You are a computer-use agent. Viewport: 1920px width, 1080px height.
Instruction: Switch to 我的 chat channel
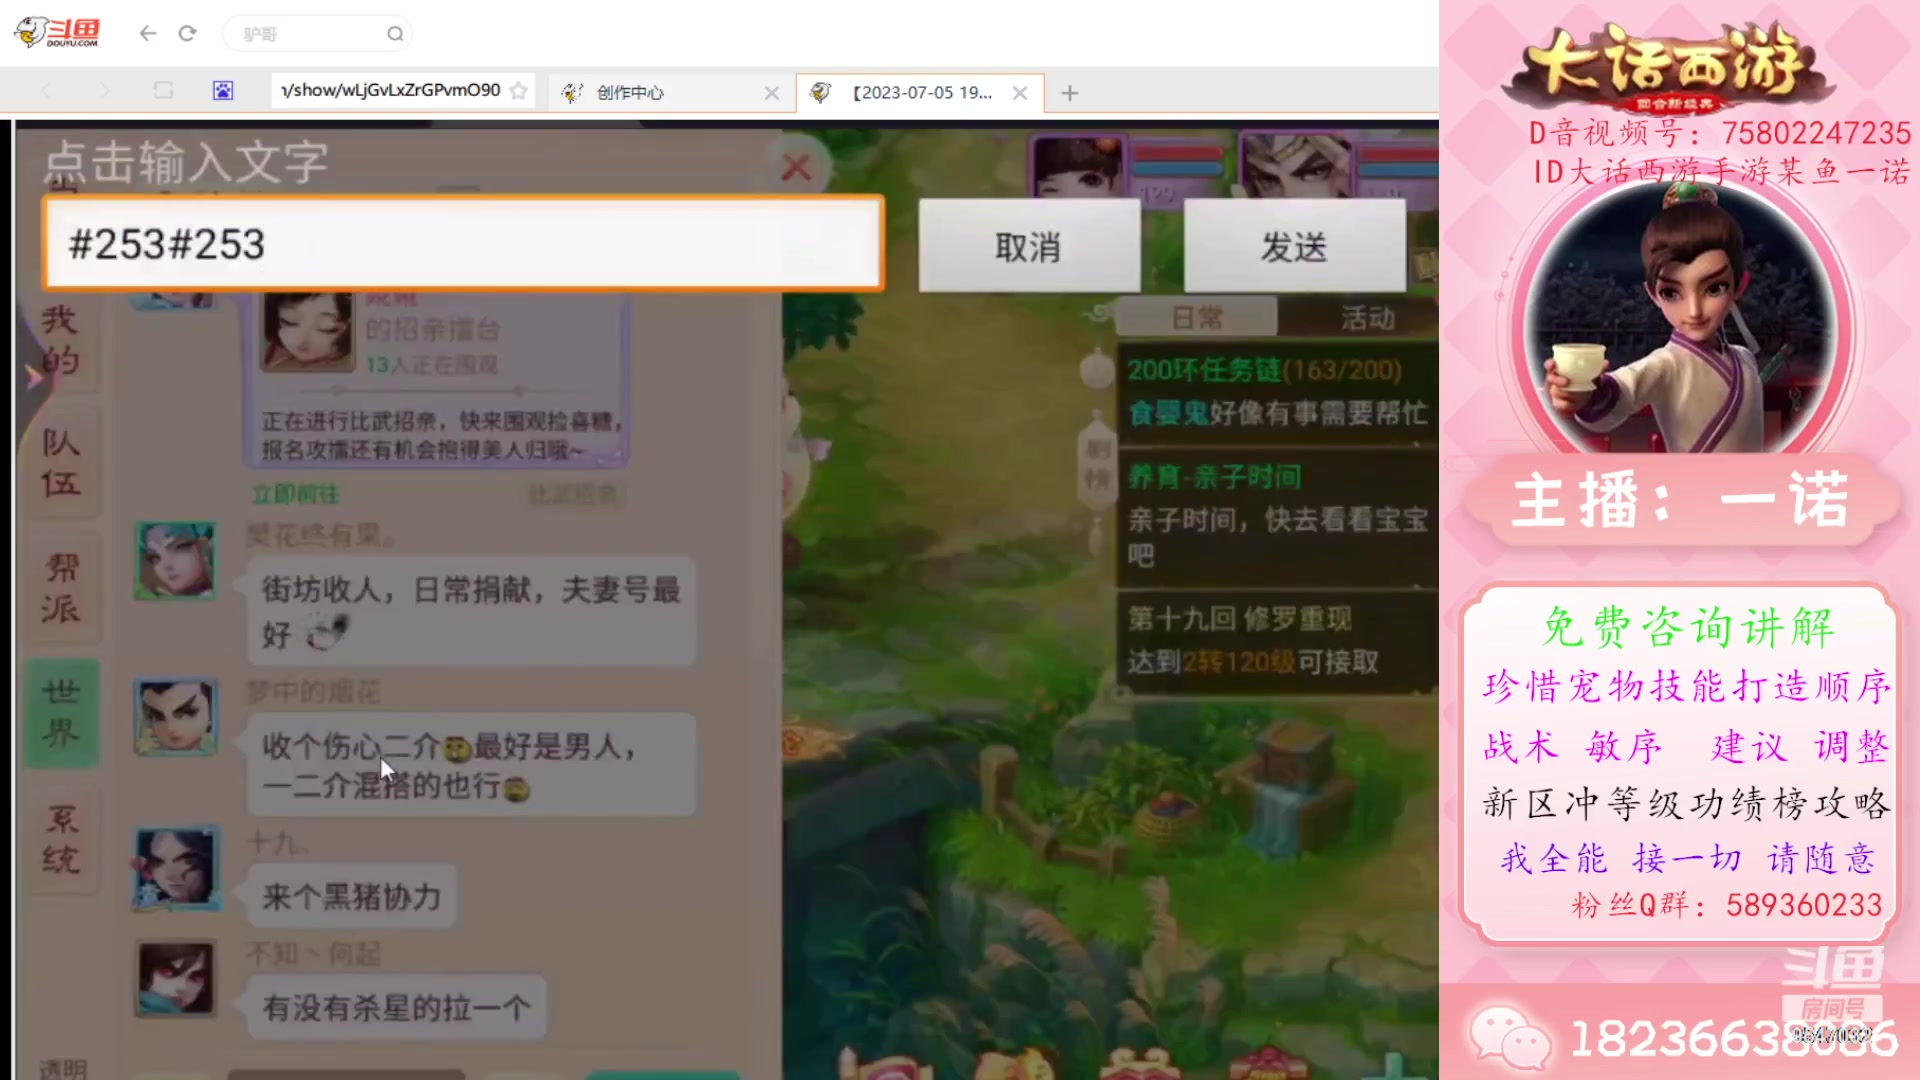tap(60, 340)
